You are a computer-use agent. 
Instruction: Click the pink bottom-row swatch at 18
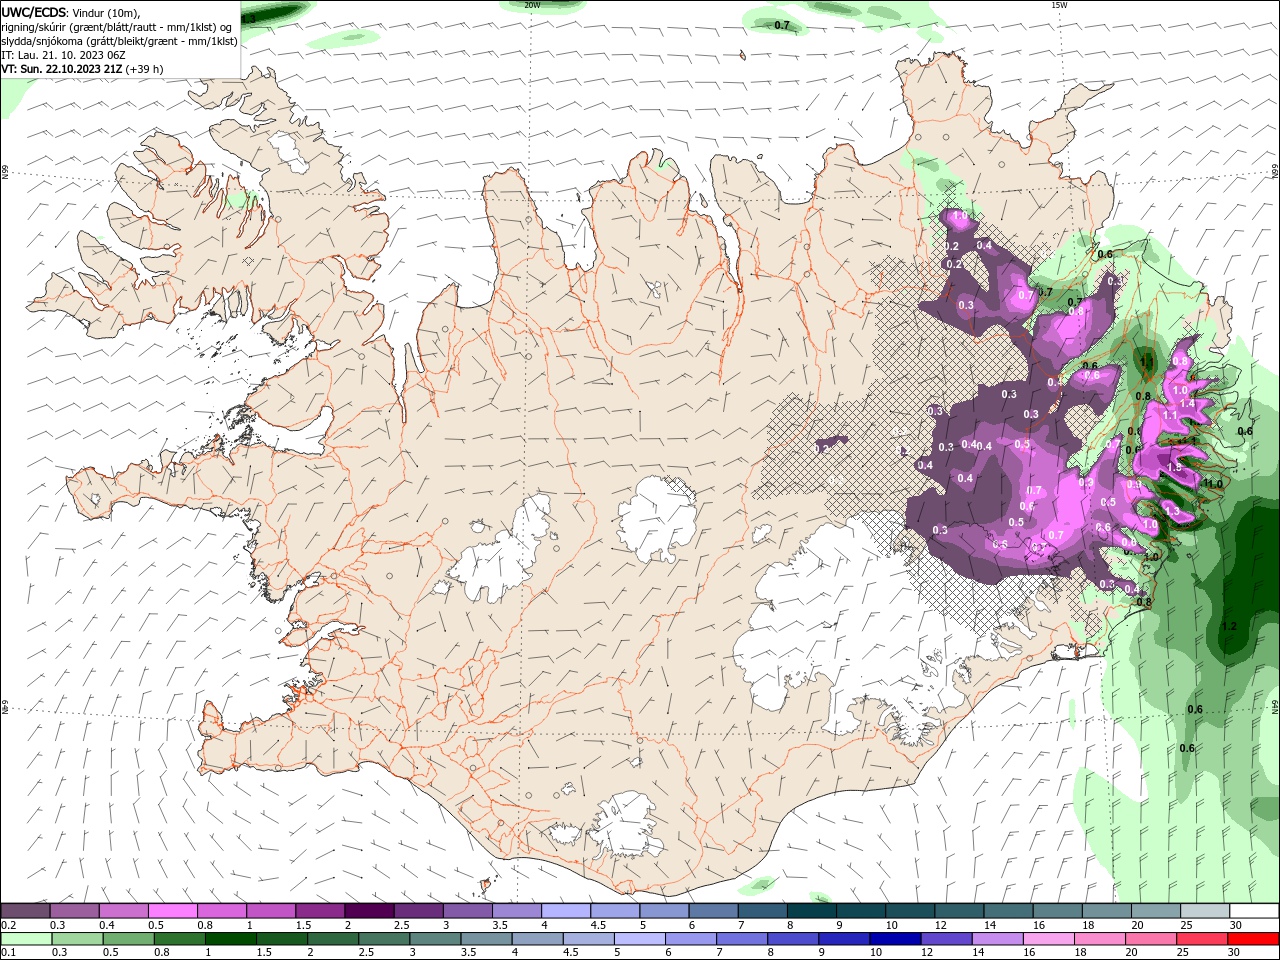click(x=1100, y=939)
